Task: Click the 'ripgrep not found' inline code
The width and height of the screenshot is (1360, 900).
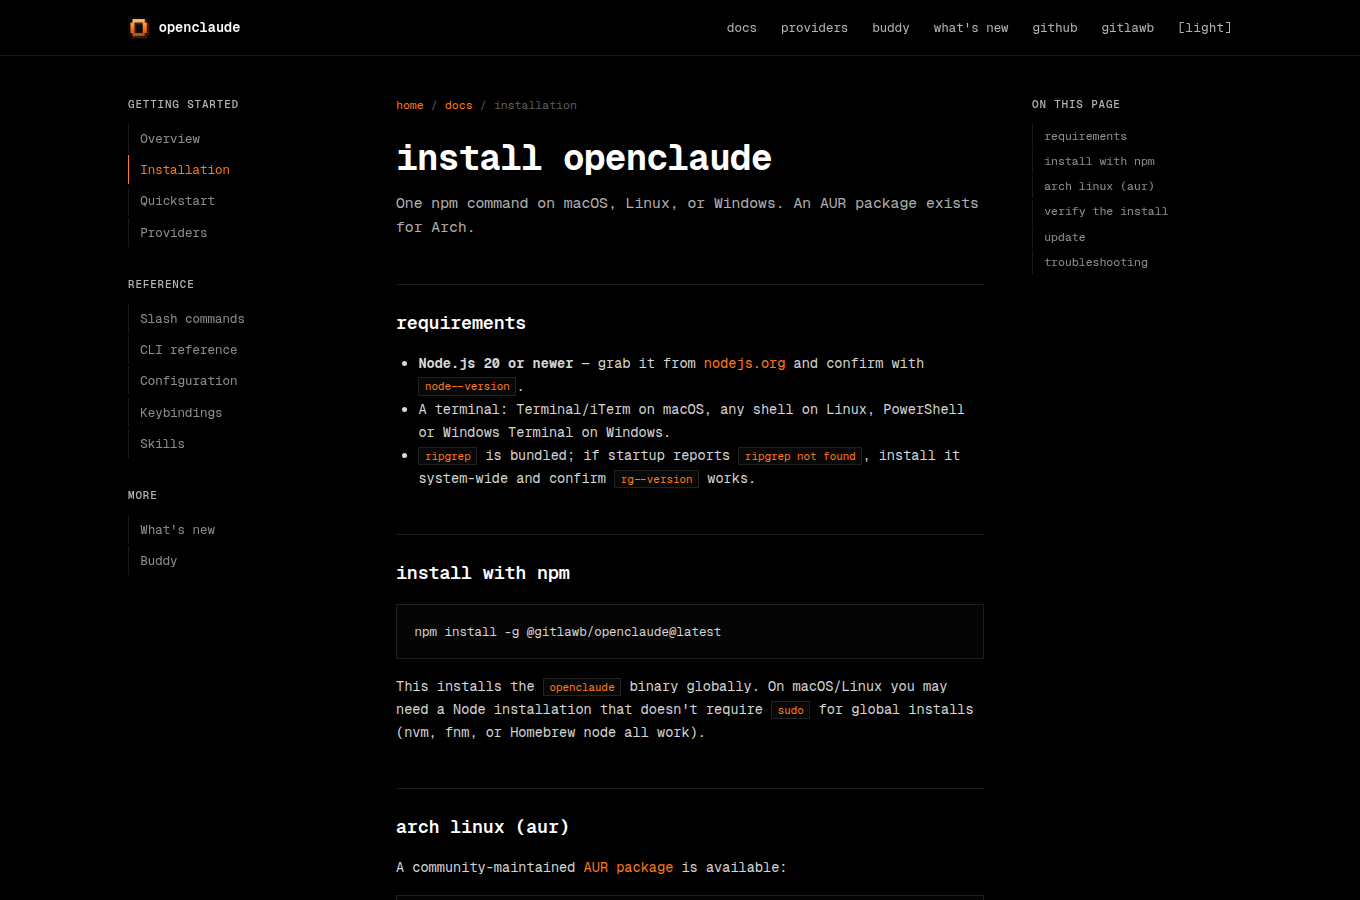Action: tap(800, 456)
